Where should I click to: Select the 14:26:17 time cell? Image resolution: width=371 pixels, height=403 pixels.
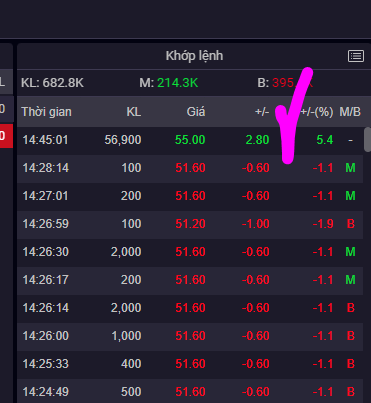click(x=46, y=280)
